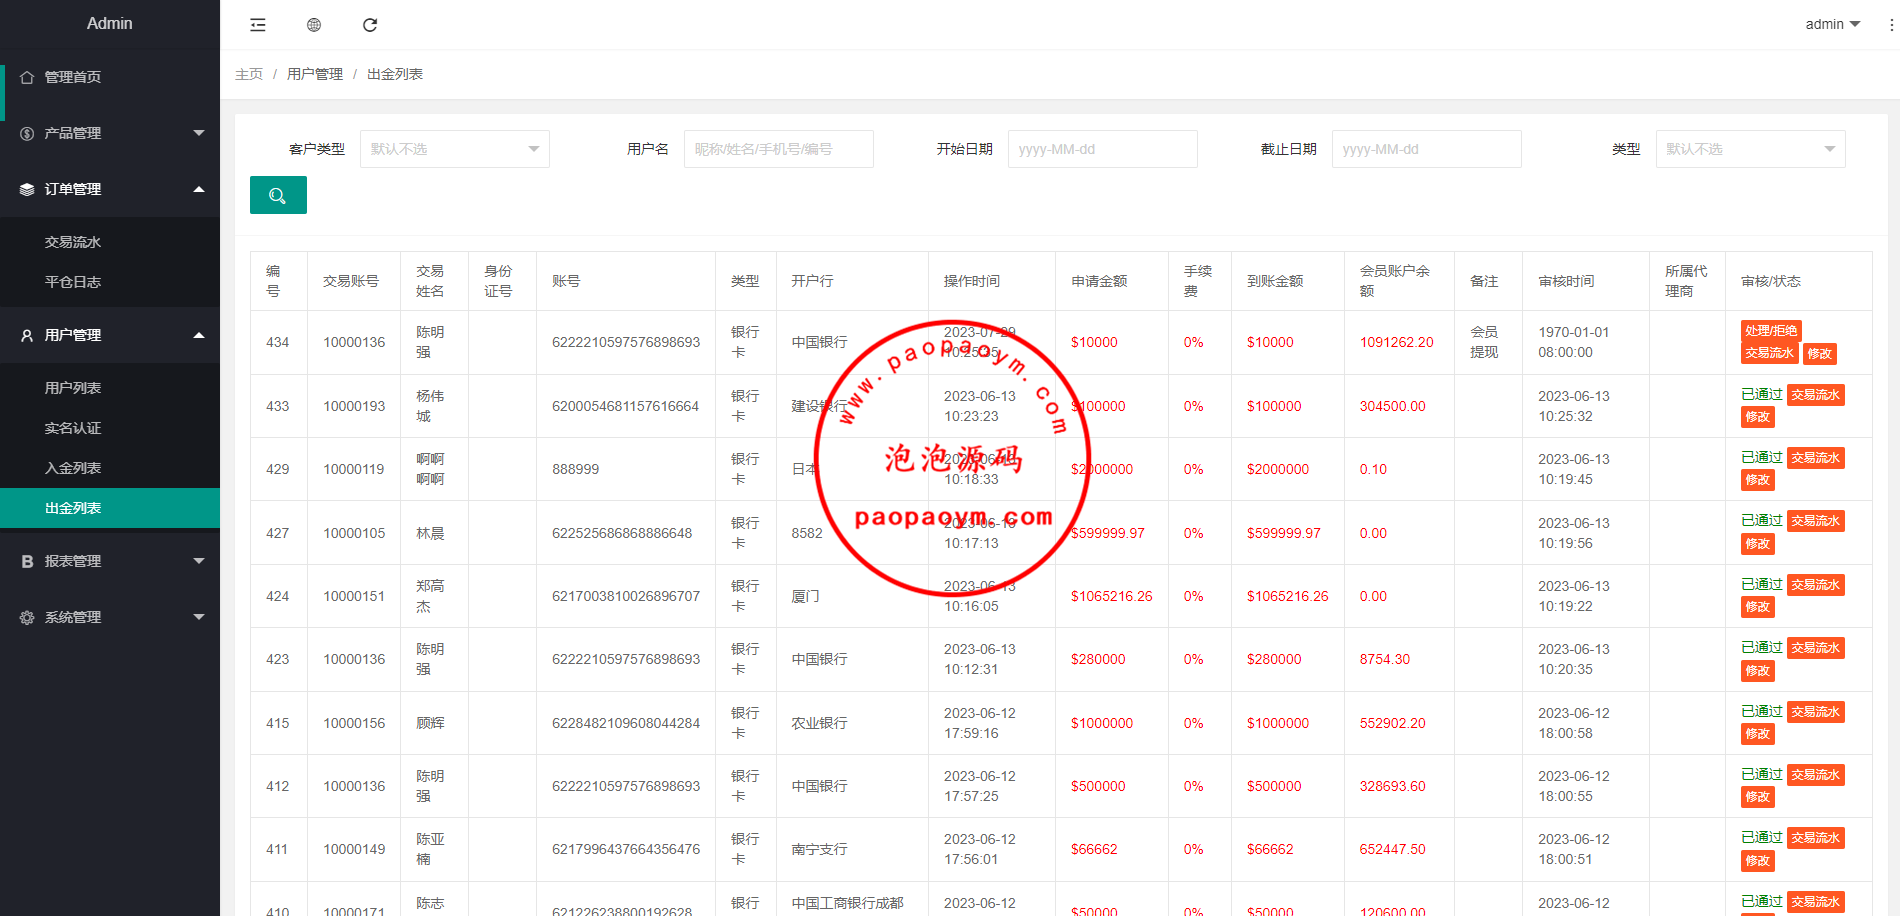This screenshot has width=1900, height=916.
Task: Click the 主页 breadcrumb link
Action: pyautogui.click(x=249, y=74)
